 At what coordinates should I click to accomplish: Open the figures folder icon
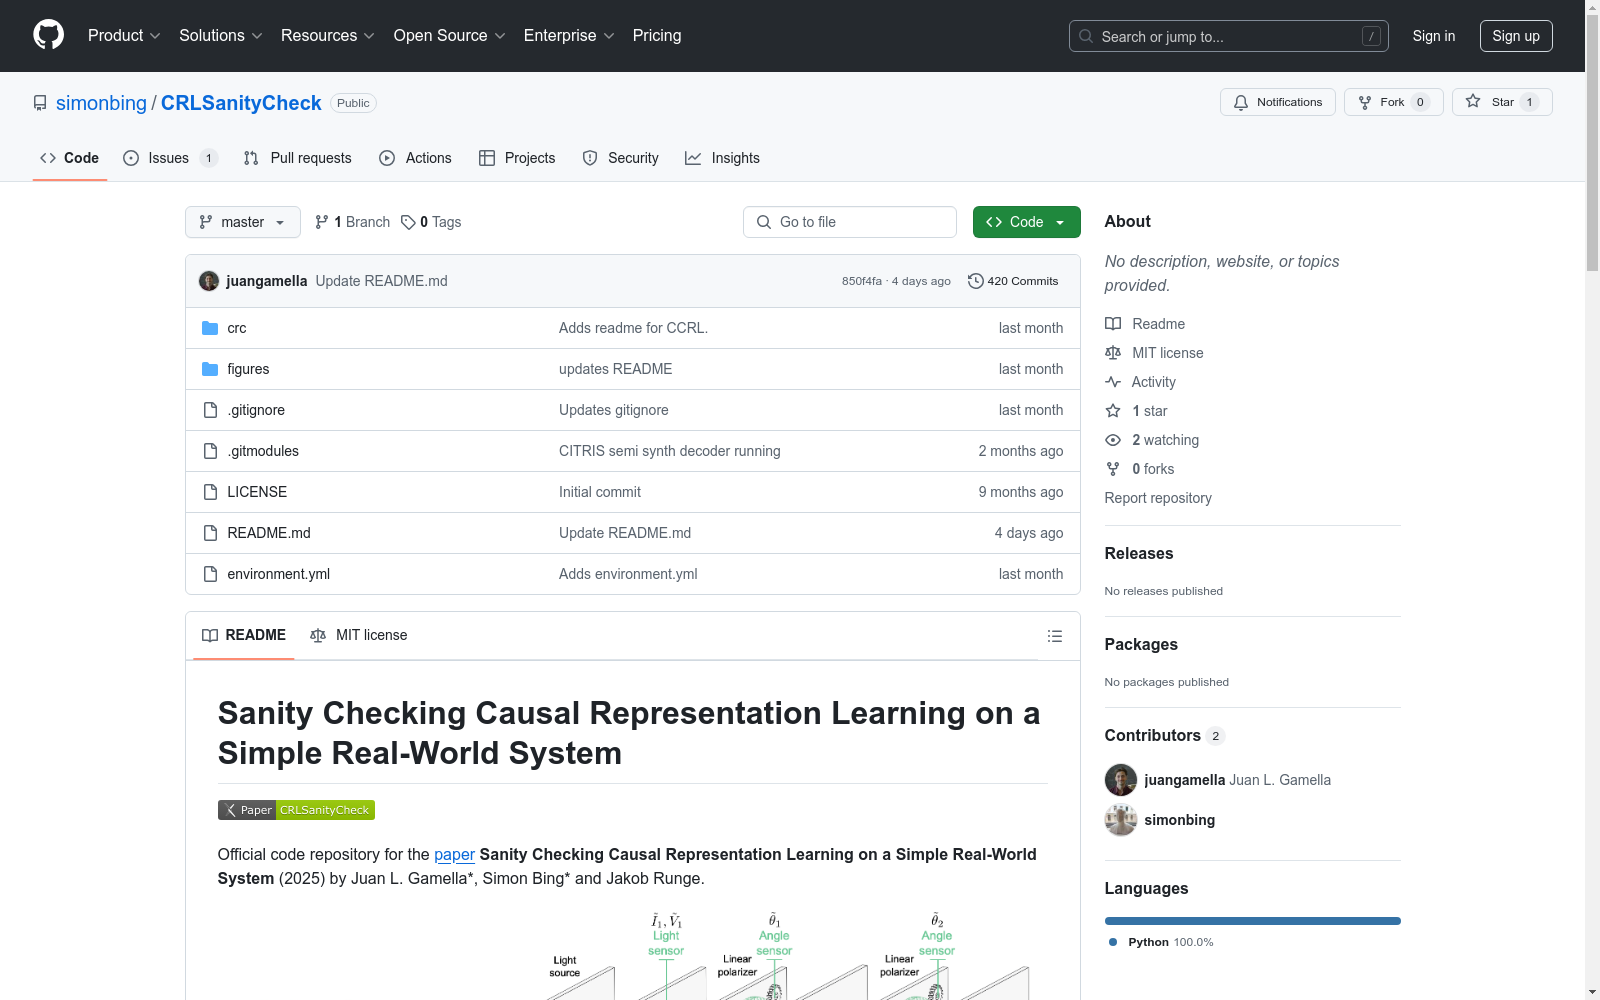click(x=210, y=369)
